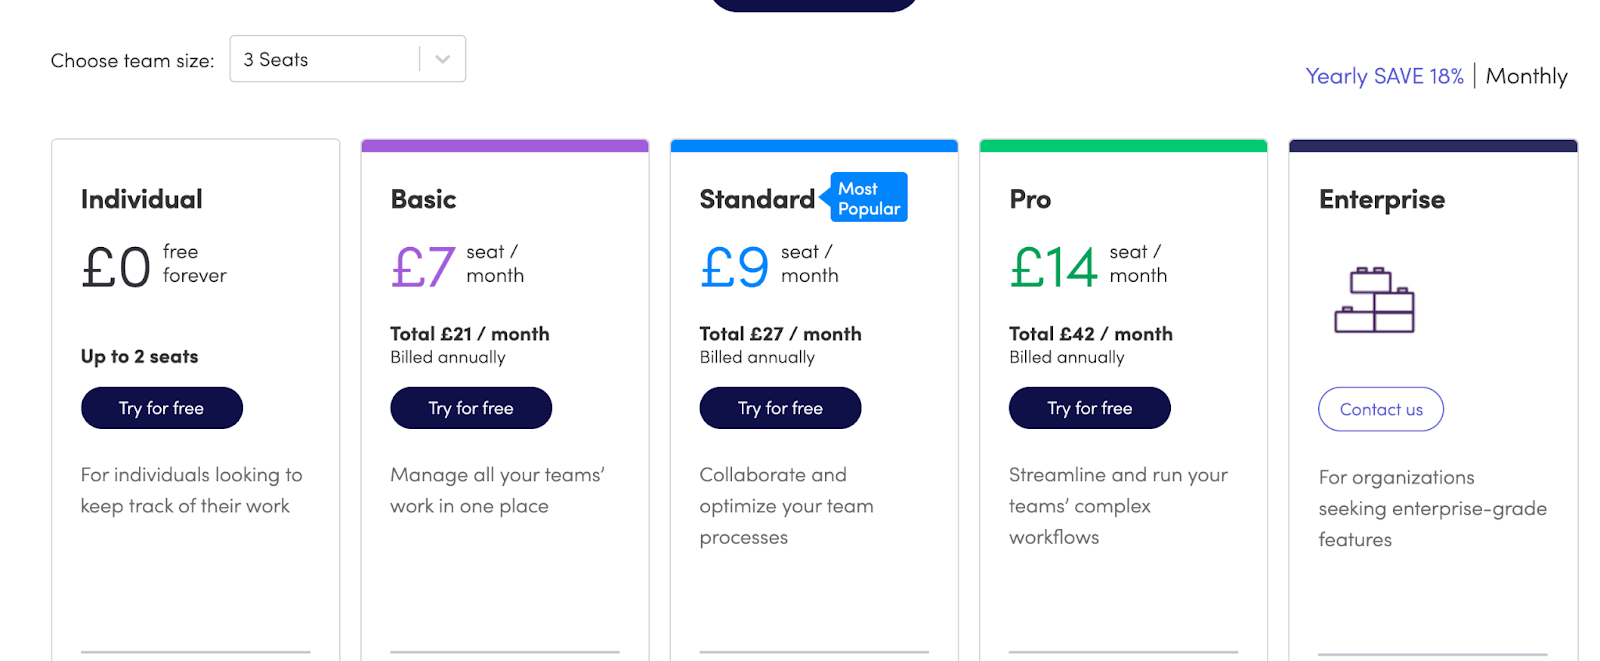1600x661 pixels.
Task: Click the green color bar atop the Pro card
Action: [1123, 146]
